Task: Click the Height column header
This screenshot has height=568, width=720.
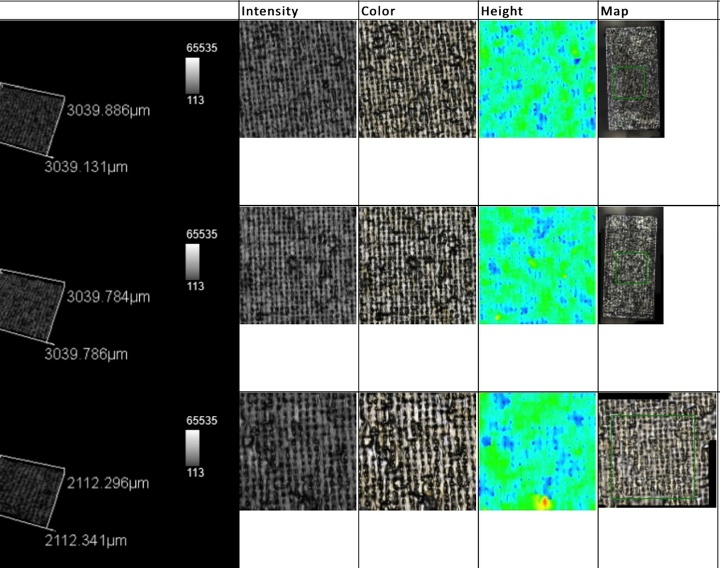Action: tap(500, 11)
